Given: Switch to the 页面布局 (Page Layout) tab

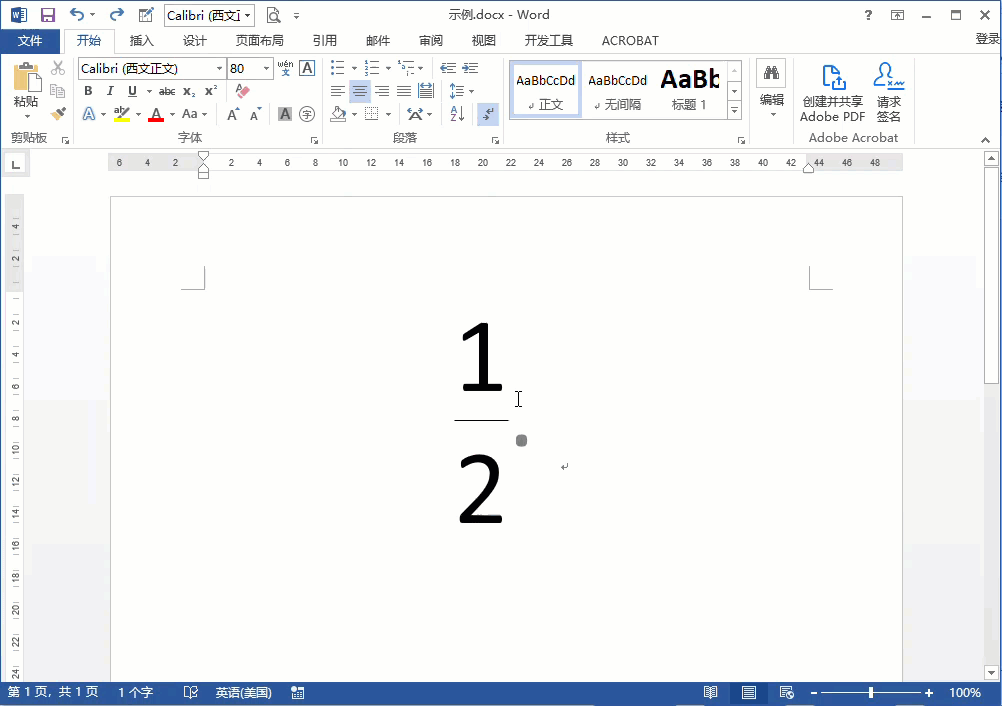Looking at the screenshot, I should tap(259, 41).
